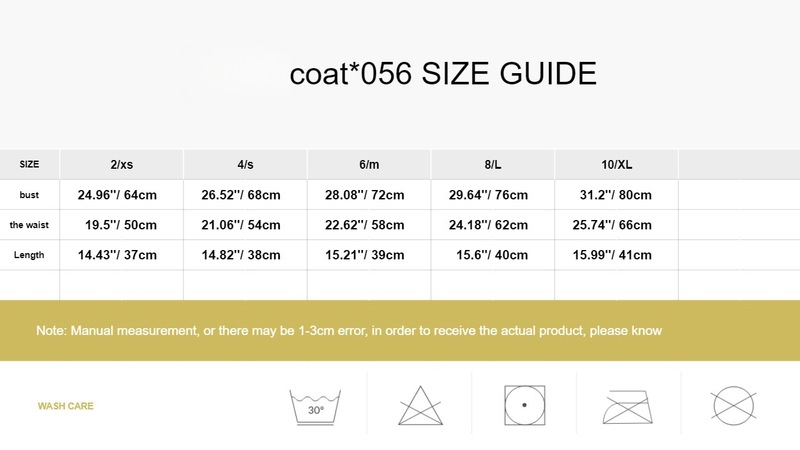Select the 4/s size column header
Image resolution: width=800 pixels, height=450 pixels.
coord(245,164)
